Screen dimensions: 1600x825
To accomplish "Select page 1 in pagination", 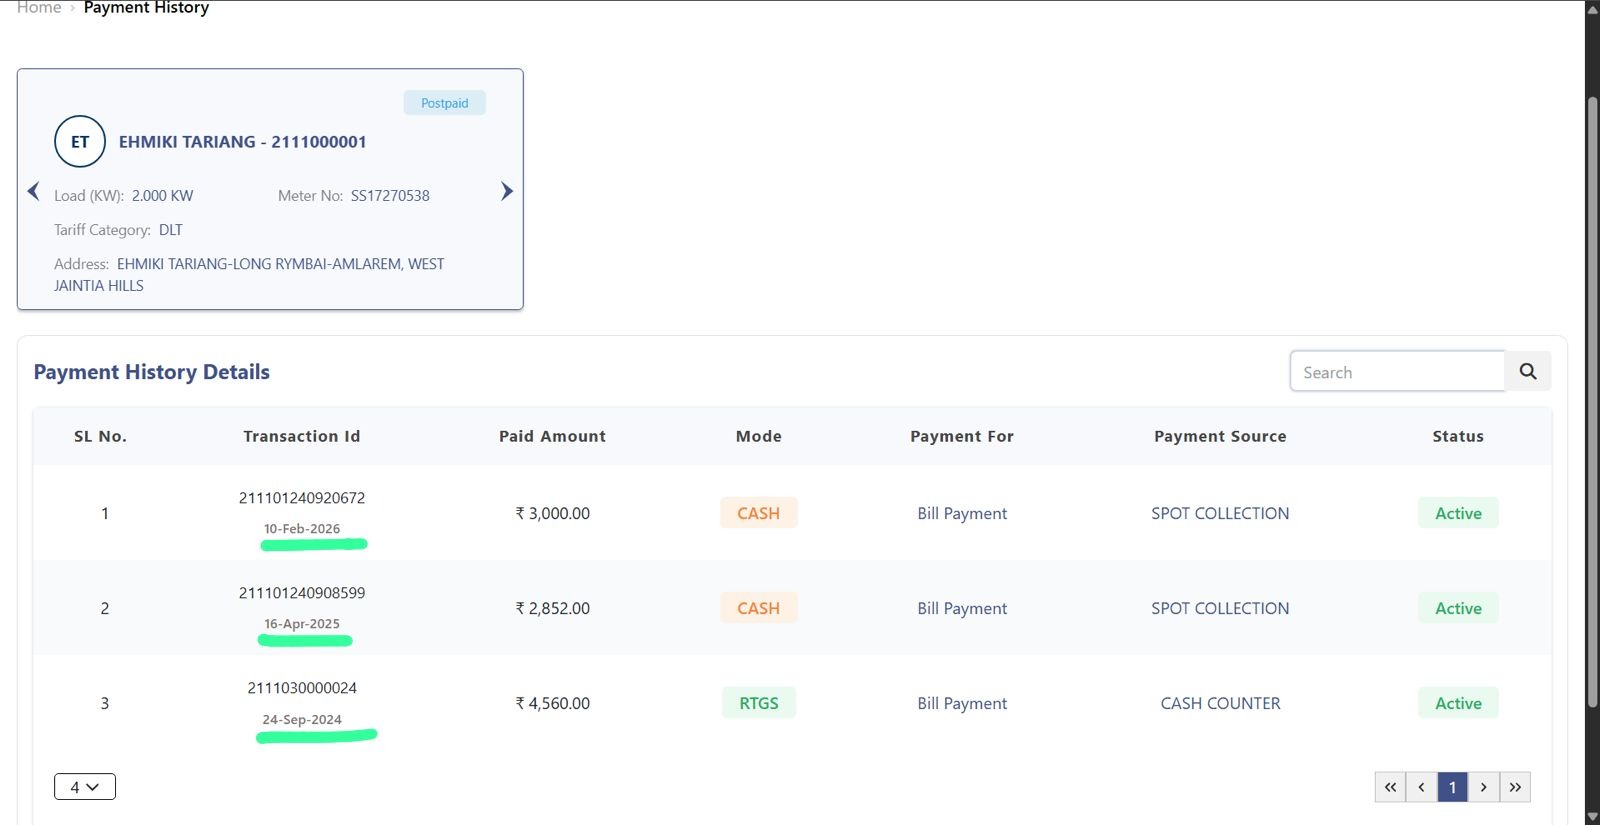I will [x=1453, y=787].
